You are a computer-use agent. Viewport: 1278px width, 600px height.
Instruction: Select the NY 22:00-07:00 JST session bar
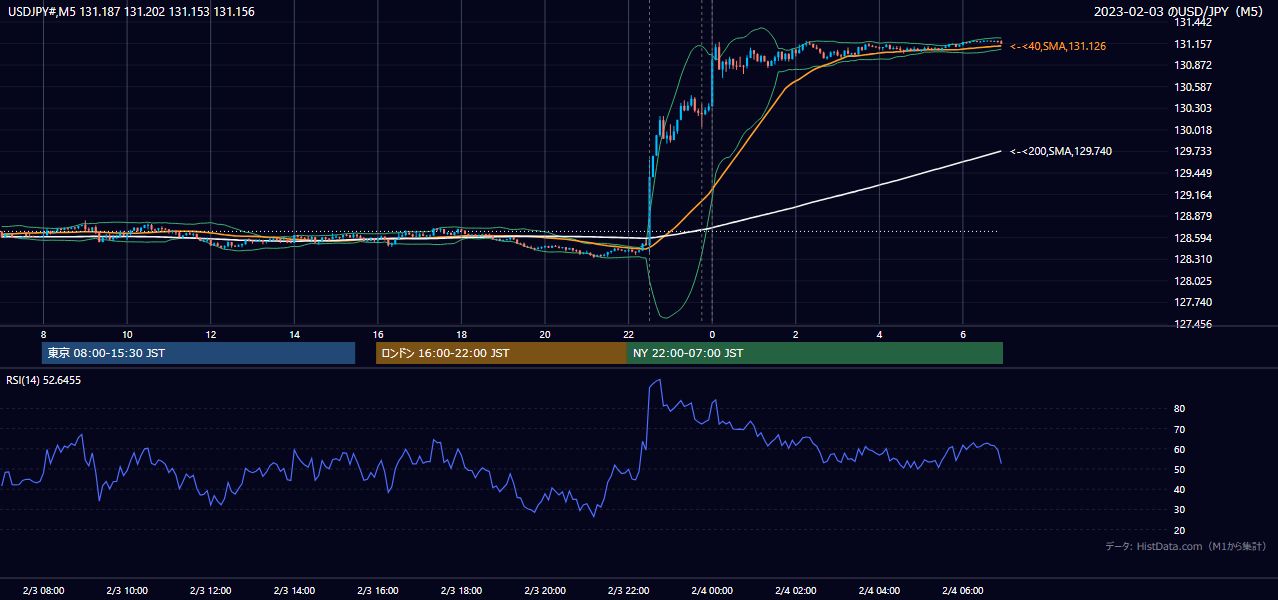(815, 353)
